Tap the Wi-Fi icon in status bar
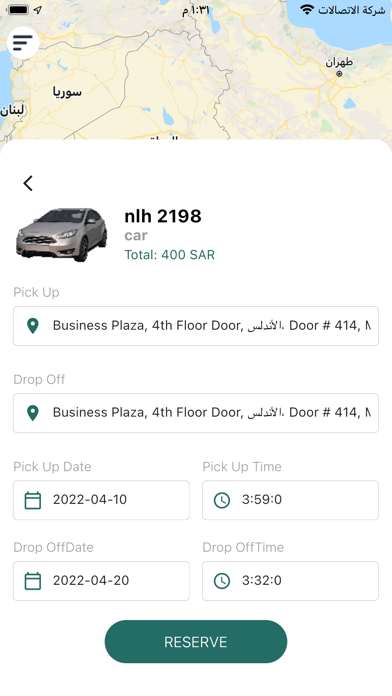Screen dimensions: 392x696 tap(307, 10)
